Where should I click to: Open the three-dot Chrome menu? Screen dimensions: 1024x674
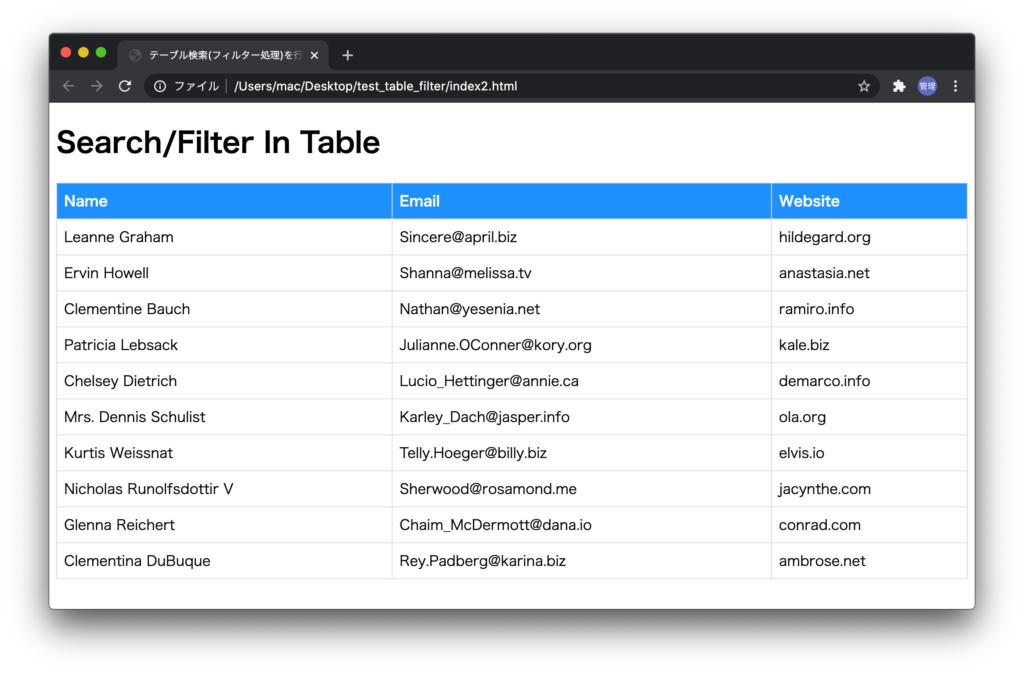coord(955,86)
